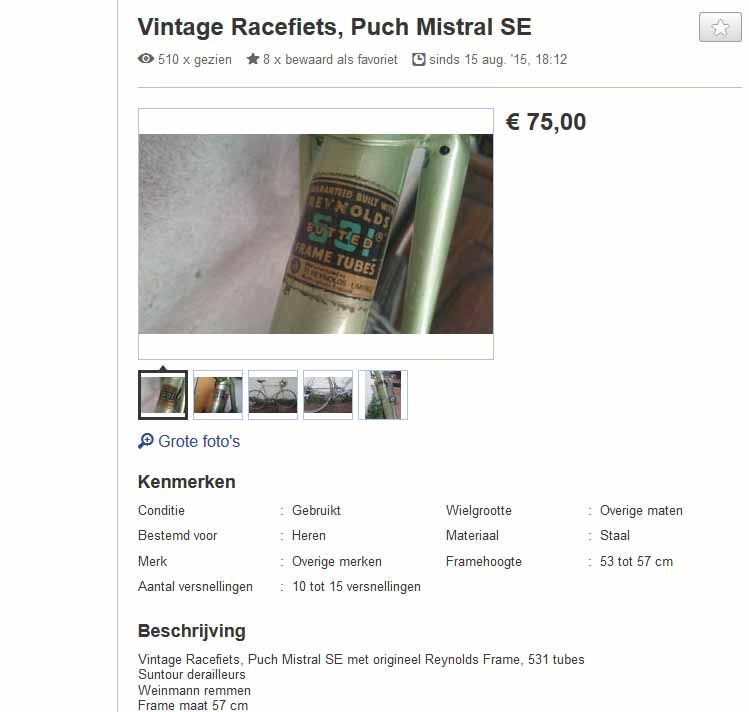Click the Kenmerken heading
Viewport: 749px width, 712px height.
click(x=186, y=482)
